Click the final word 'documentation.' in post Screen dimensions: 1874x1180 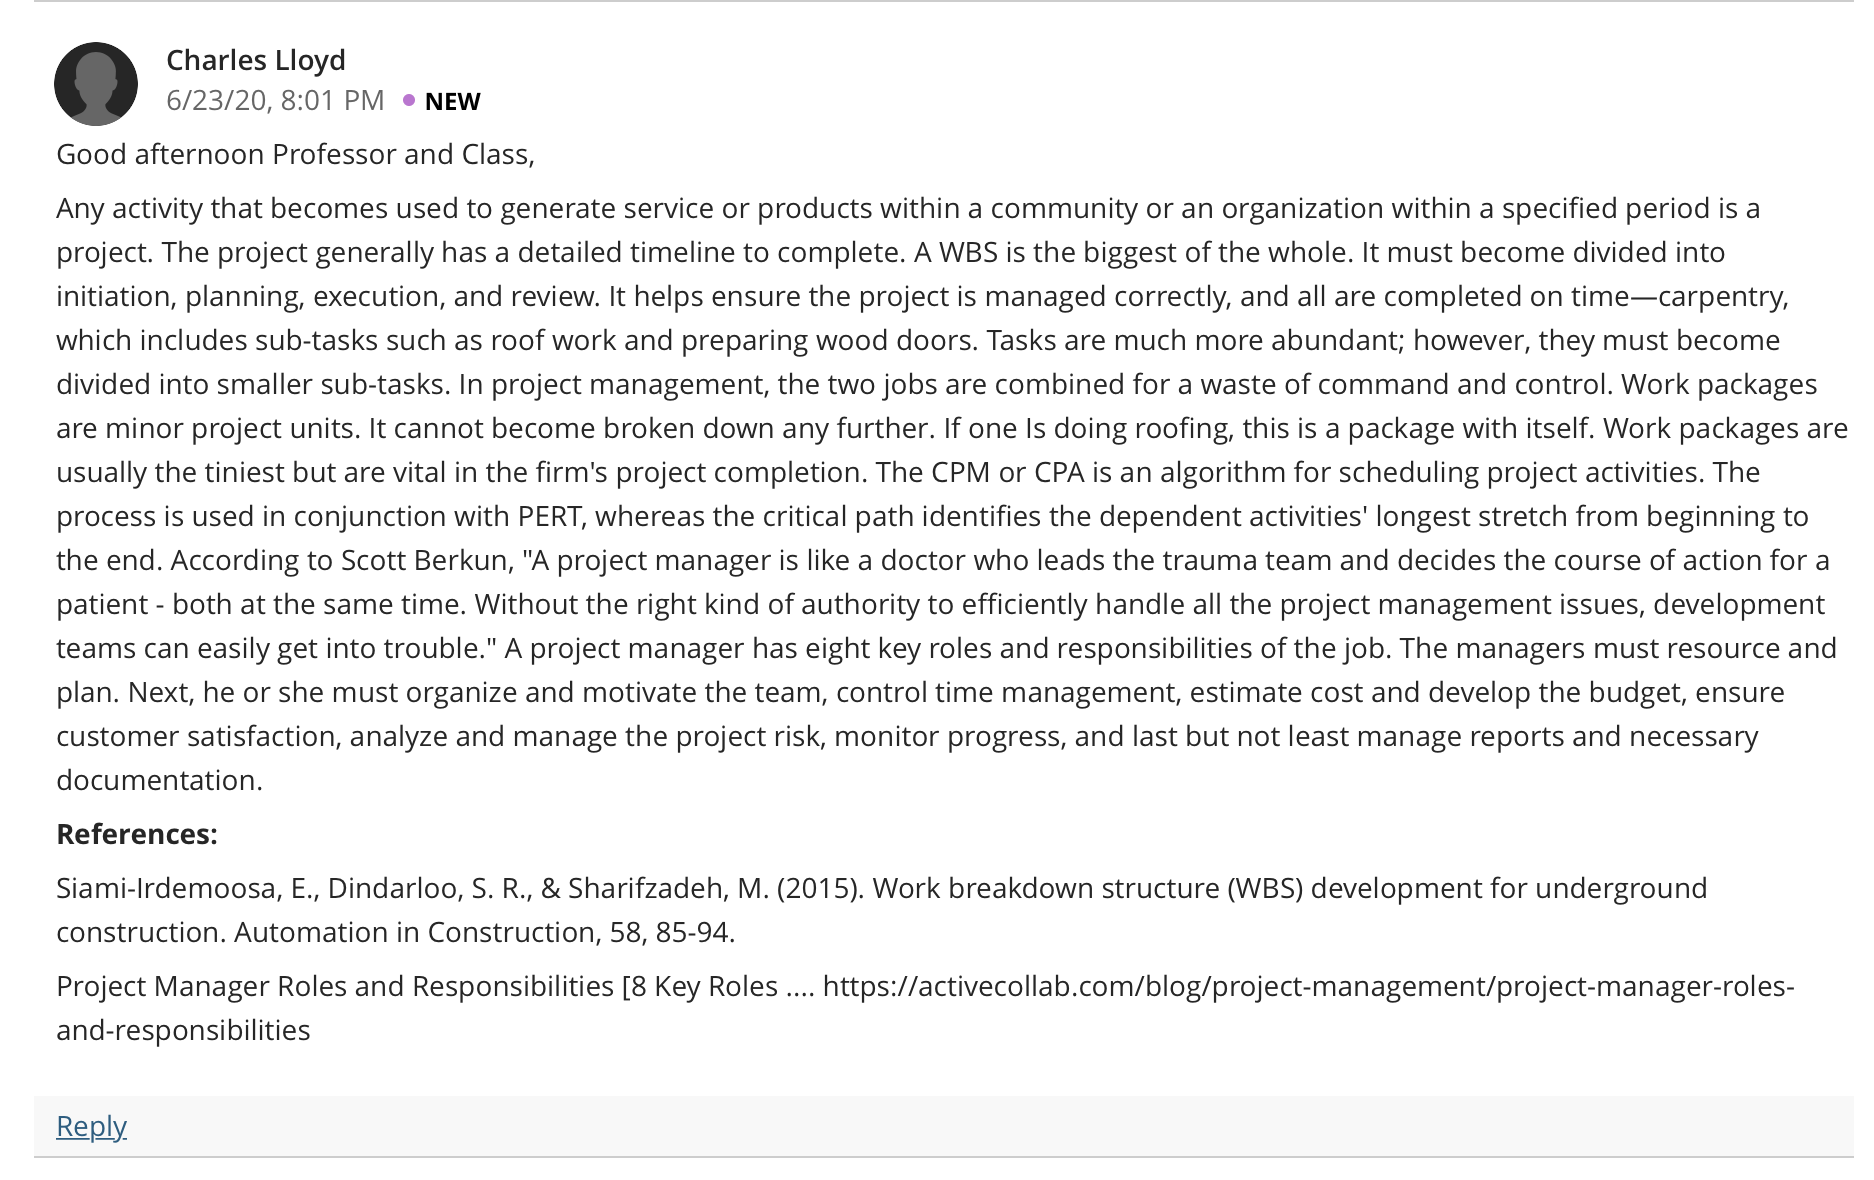[159, 780]
